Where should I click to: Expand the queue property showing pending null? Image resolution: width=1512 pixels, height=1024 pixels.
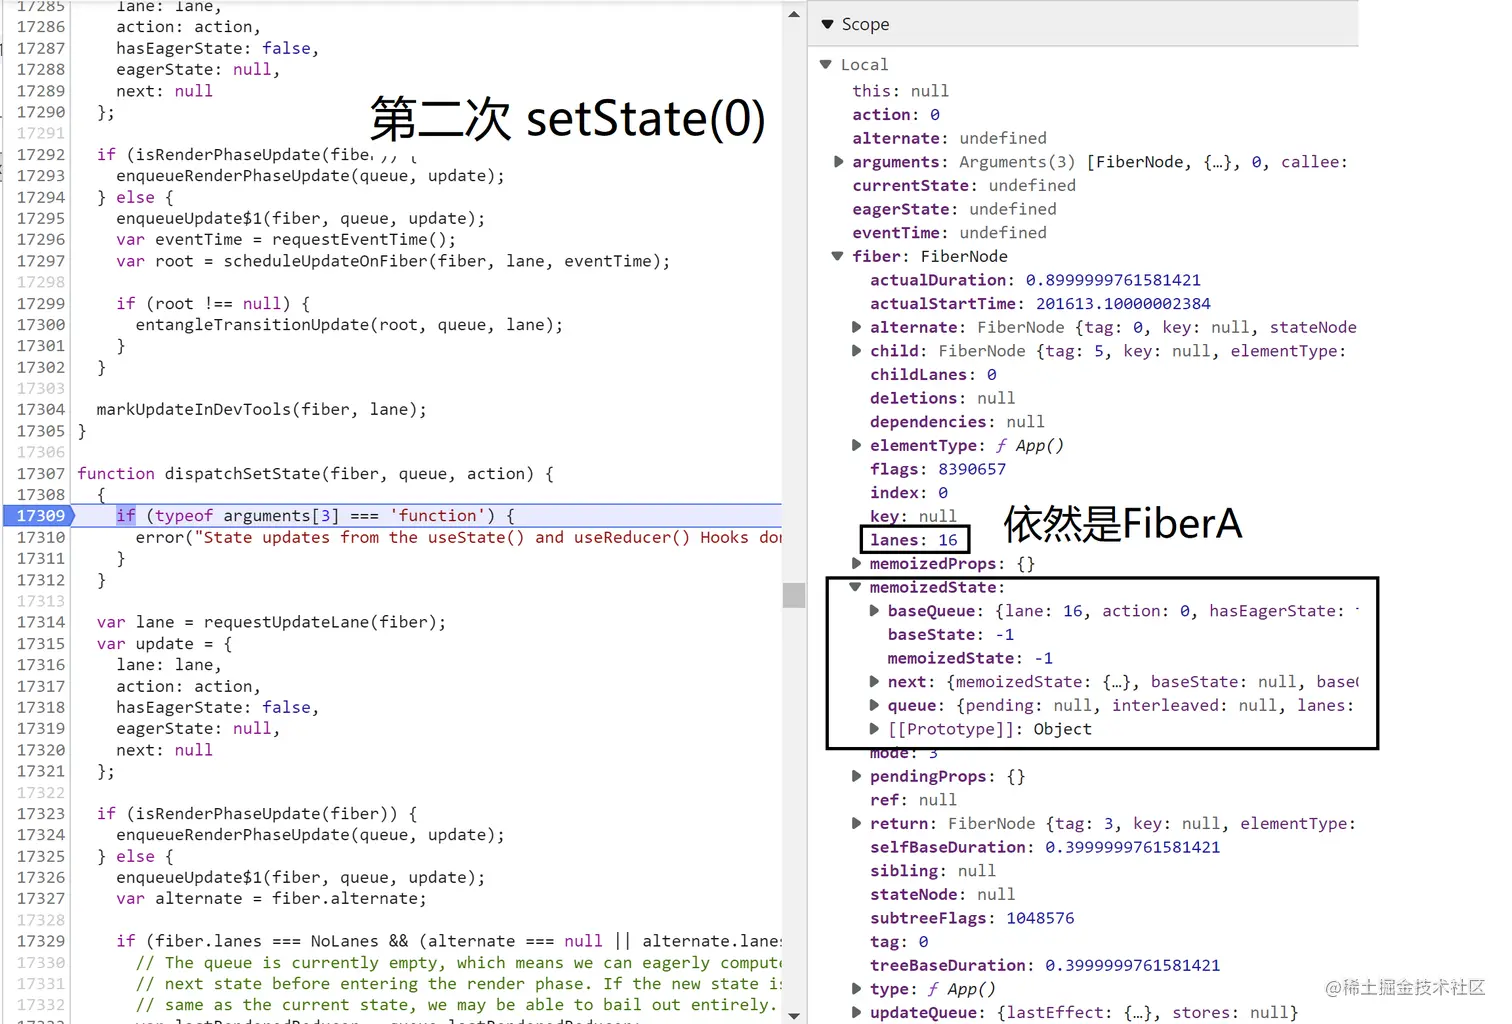click(x=874, y=705)
